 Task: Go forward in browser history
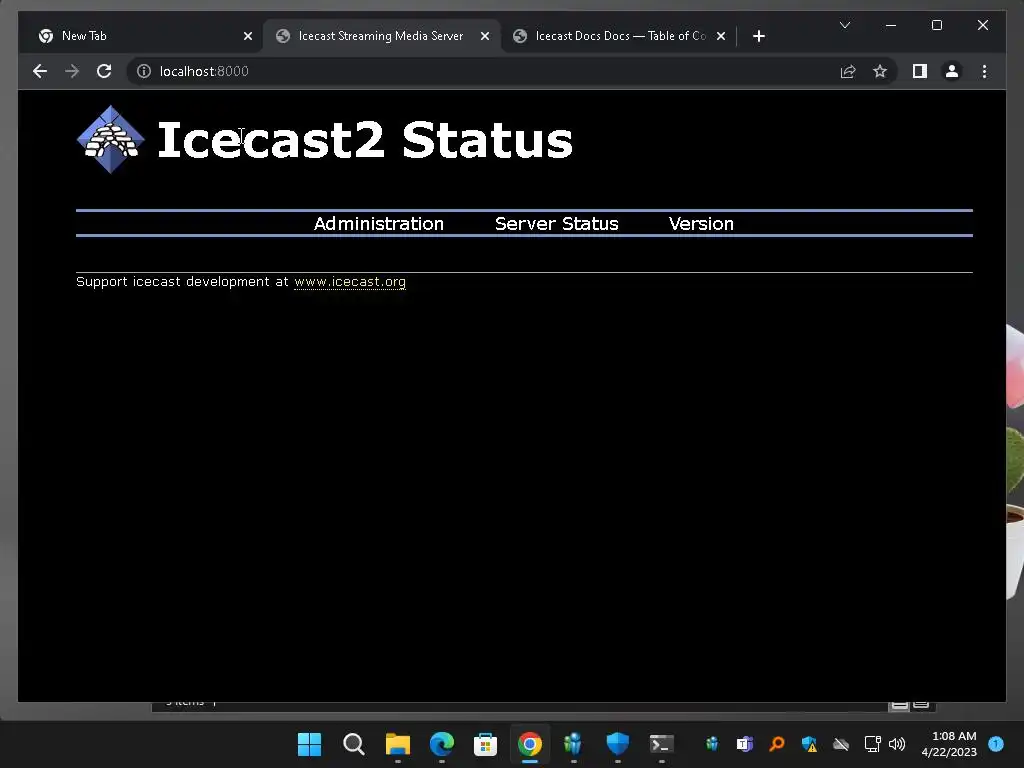pos(72,71)
